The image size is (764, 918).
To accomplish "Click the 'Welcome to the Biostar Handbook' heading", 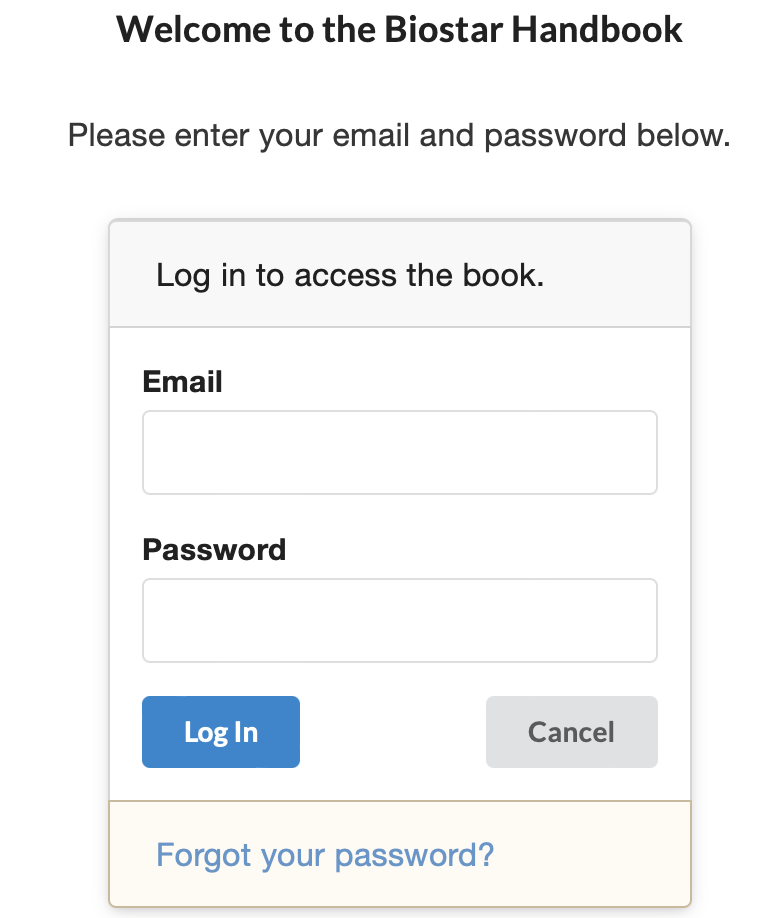I will [x=399, y=30].
